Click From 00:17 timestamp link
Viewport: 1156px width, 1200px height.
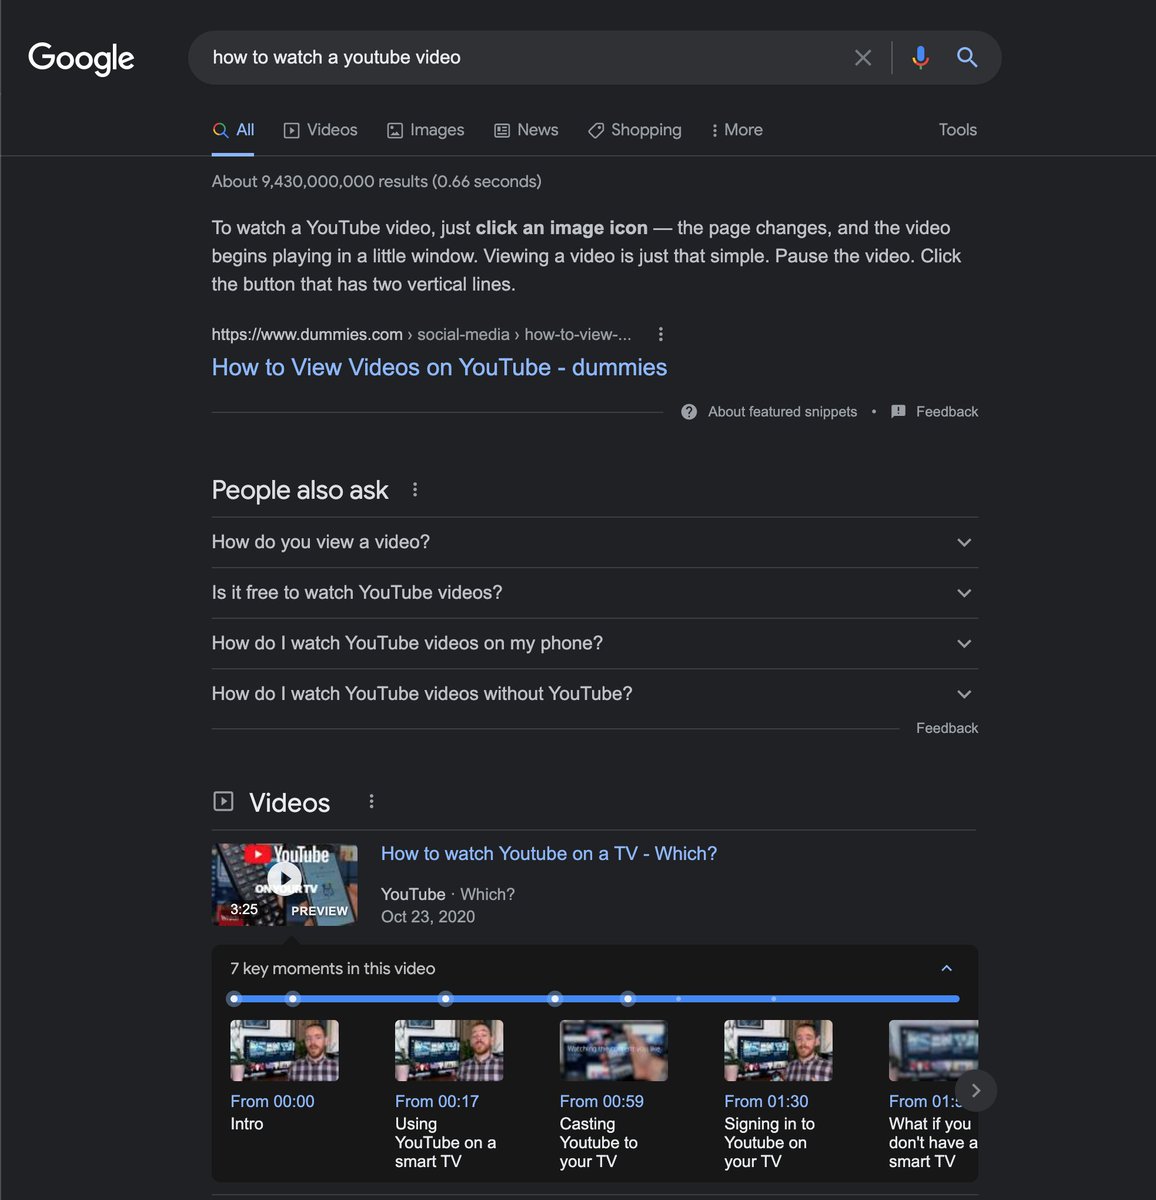tap(437, 1101)
